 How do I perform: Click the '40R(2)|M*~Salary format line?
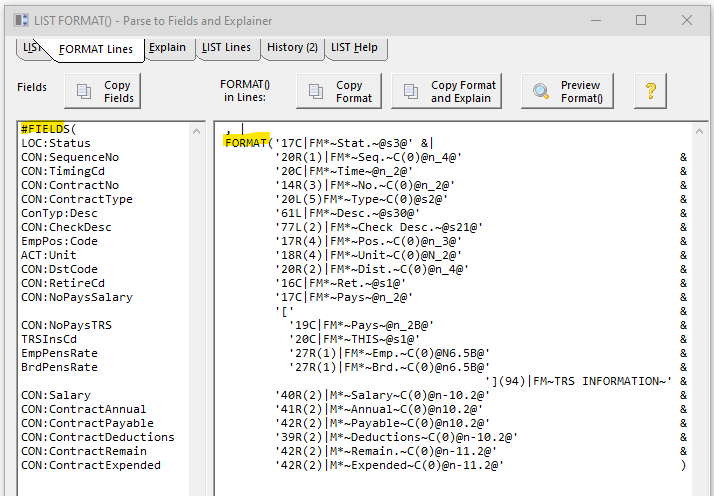coord(382,395)
